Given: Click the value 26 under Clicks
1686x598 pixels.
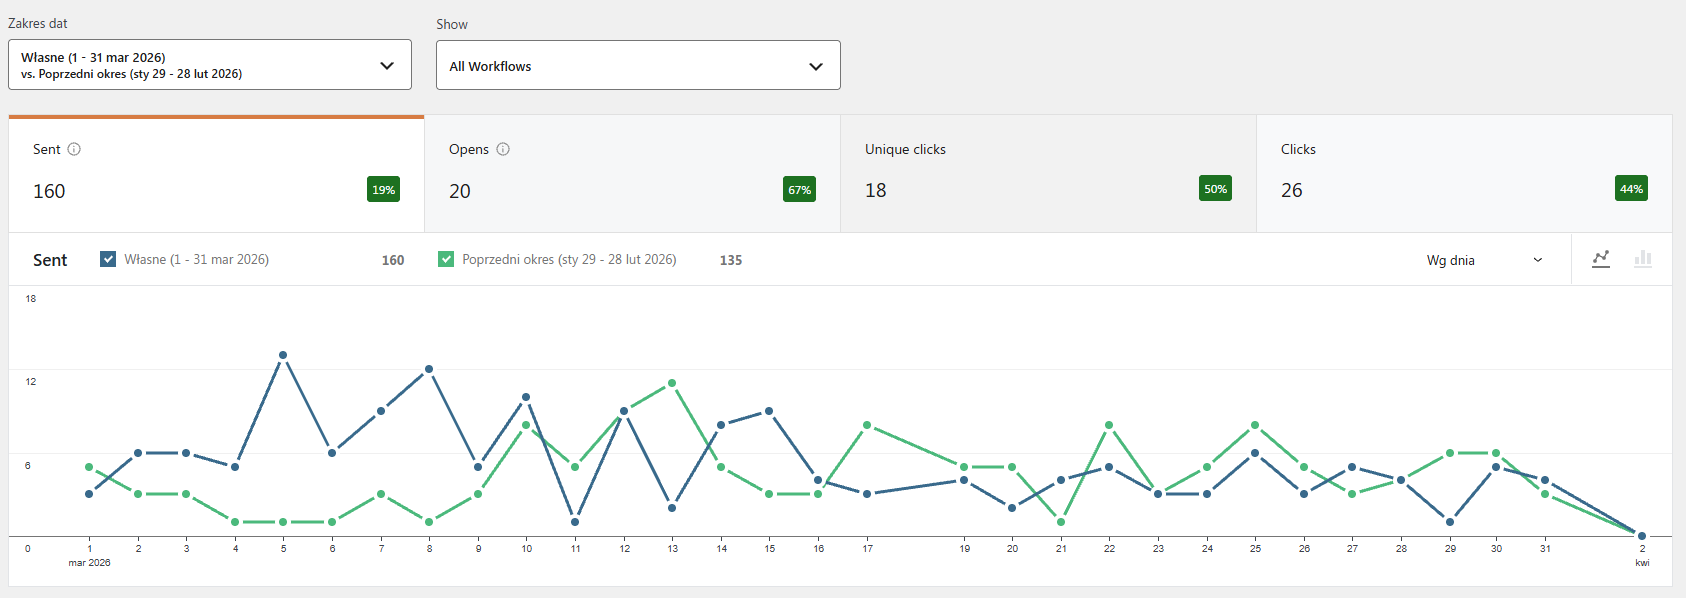Looking at the screenshot, I should [x=1292, y=190].
